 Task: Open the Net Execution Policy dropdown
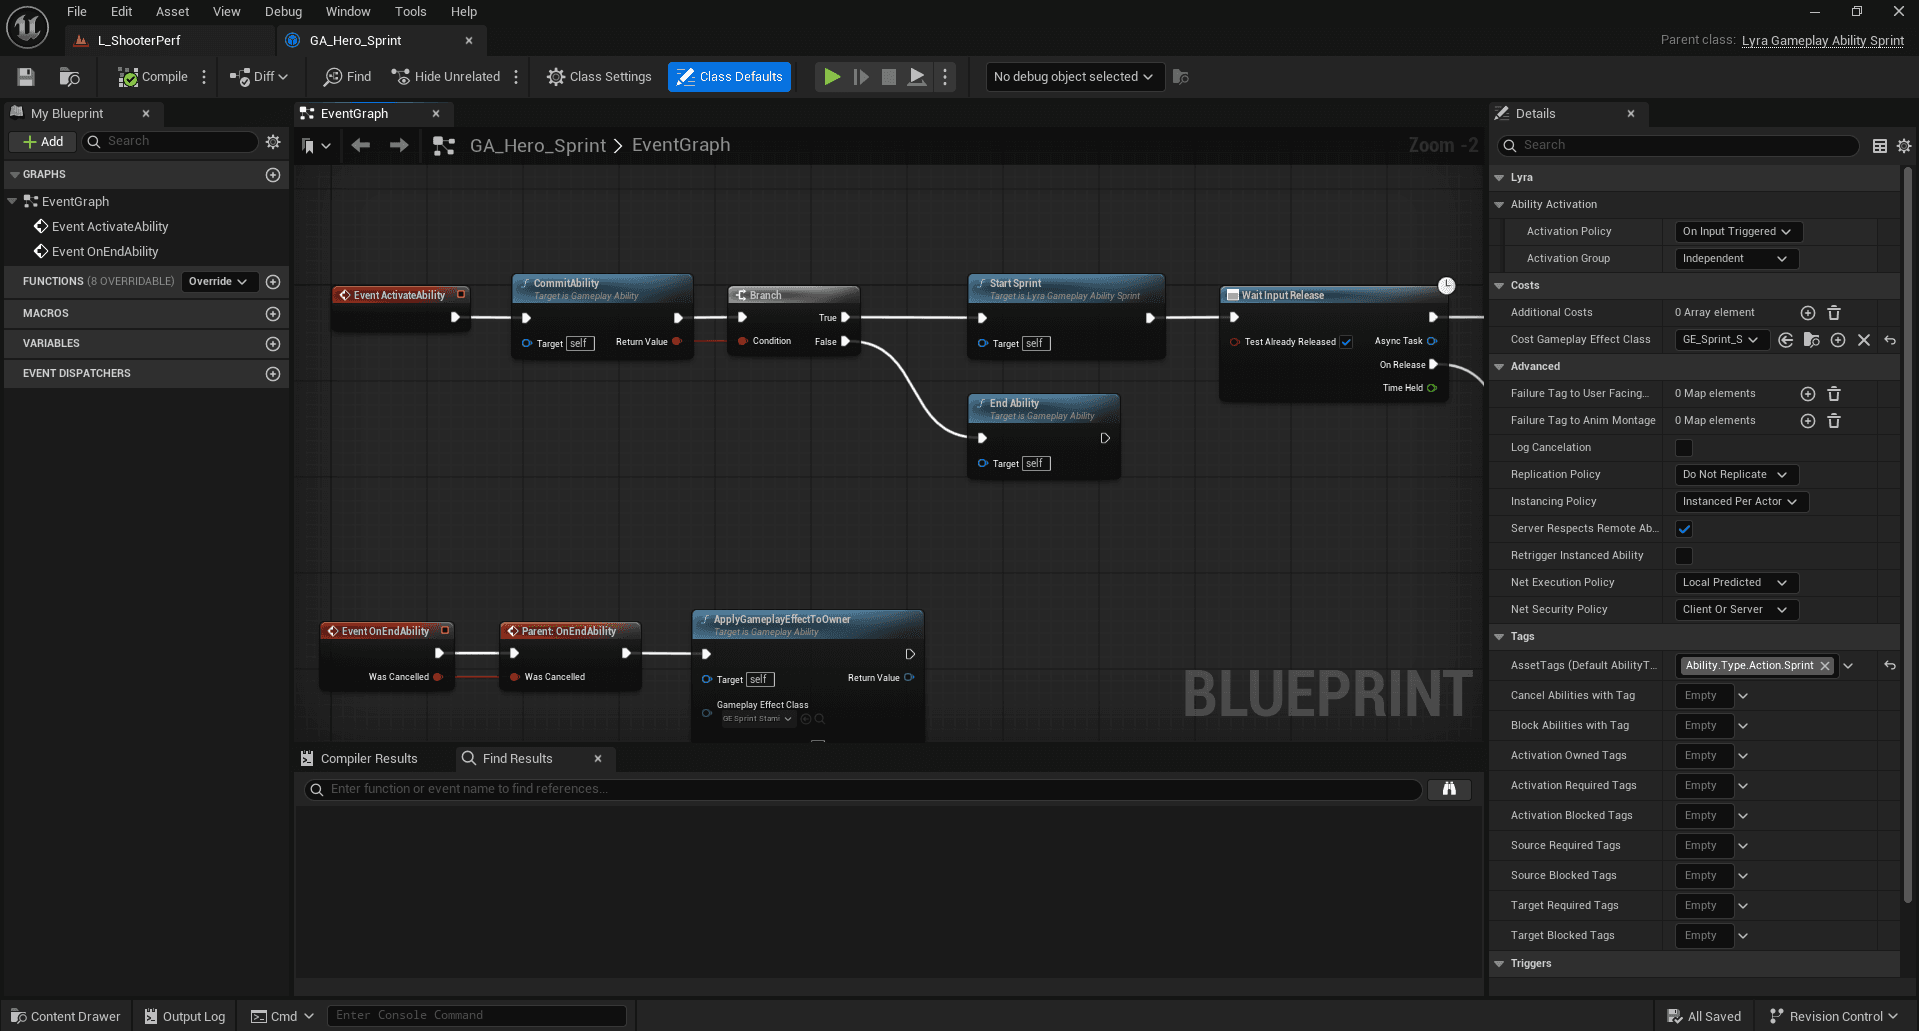point(1736,583)
